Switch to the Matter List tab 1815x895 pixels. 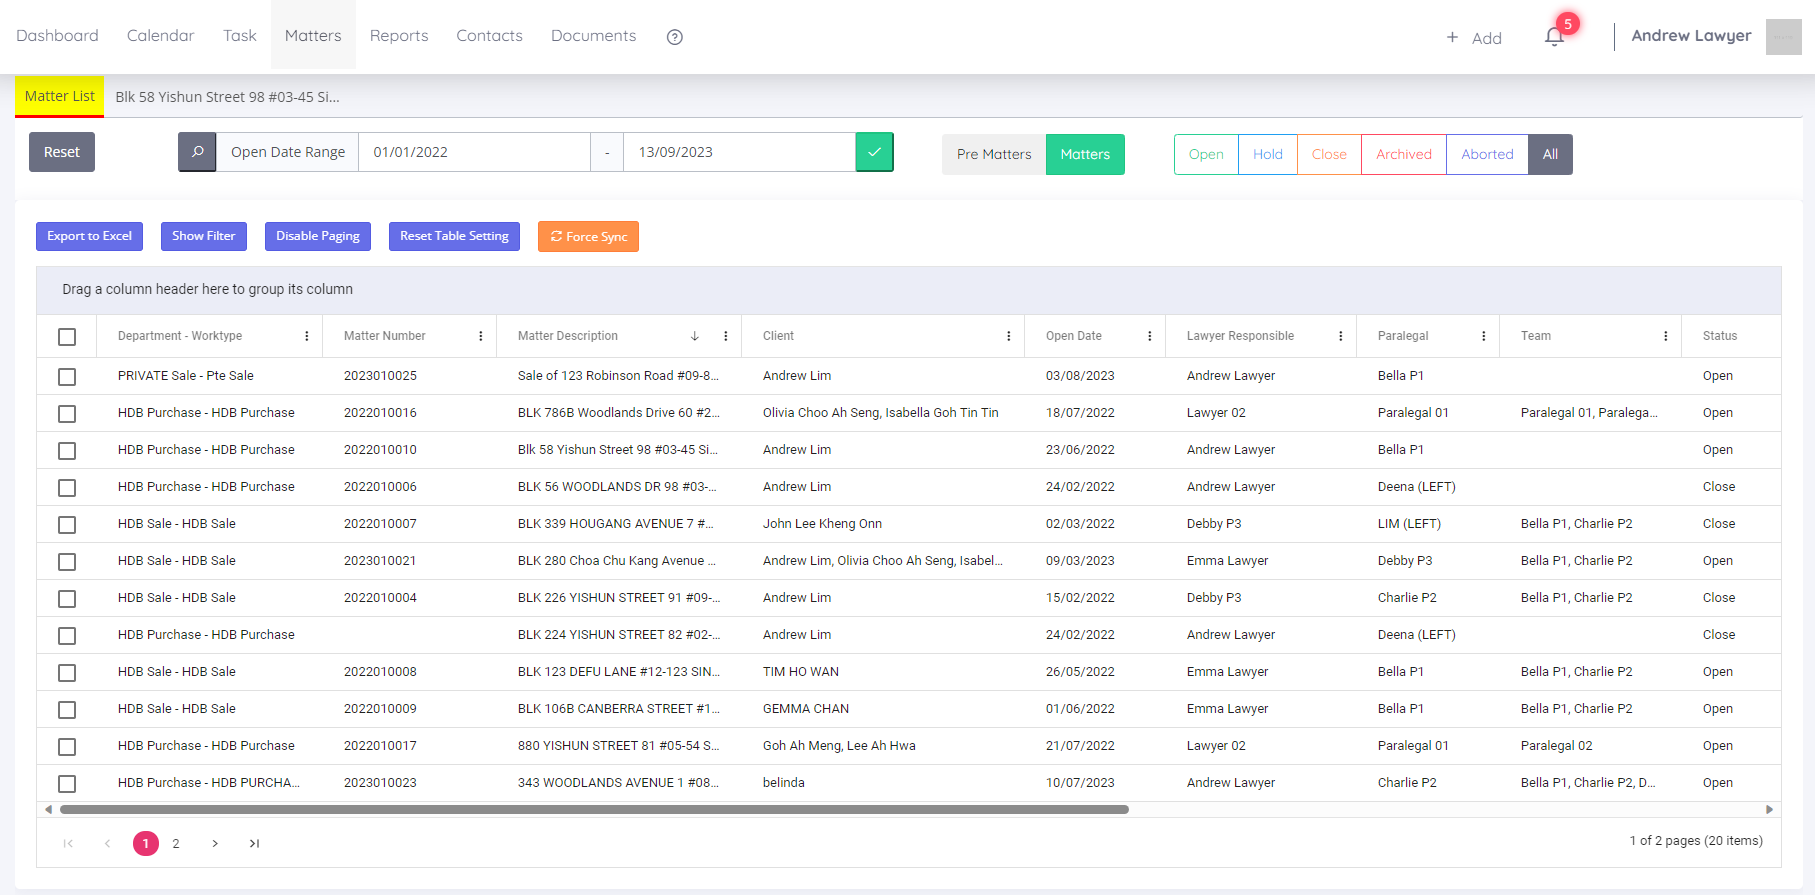60,97
